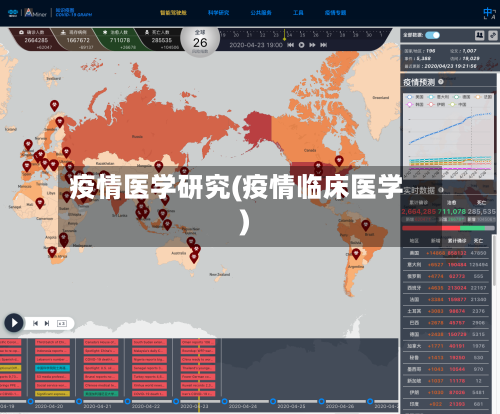Click the link icon in right panel header
500x414 pixels.
click(493, 35)
